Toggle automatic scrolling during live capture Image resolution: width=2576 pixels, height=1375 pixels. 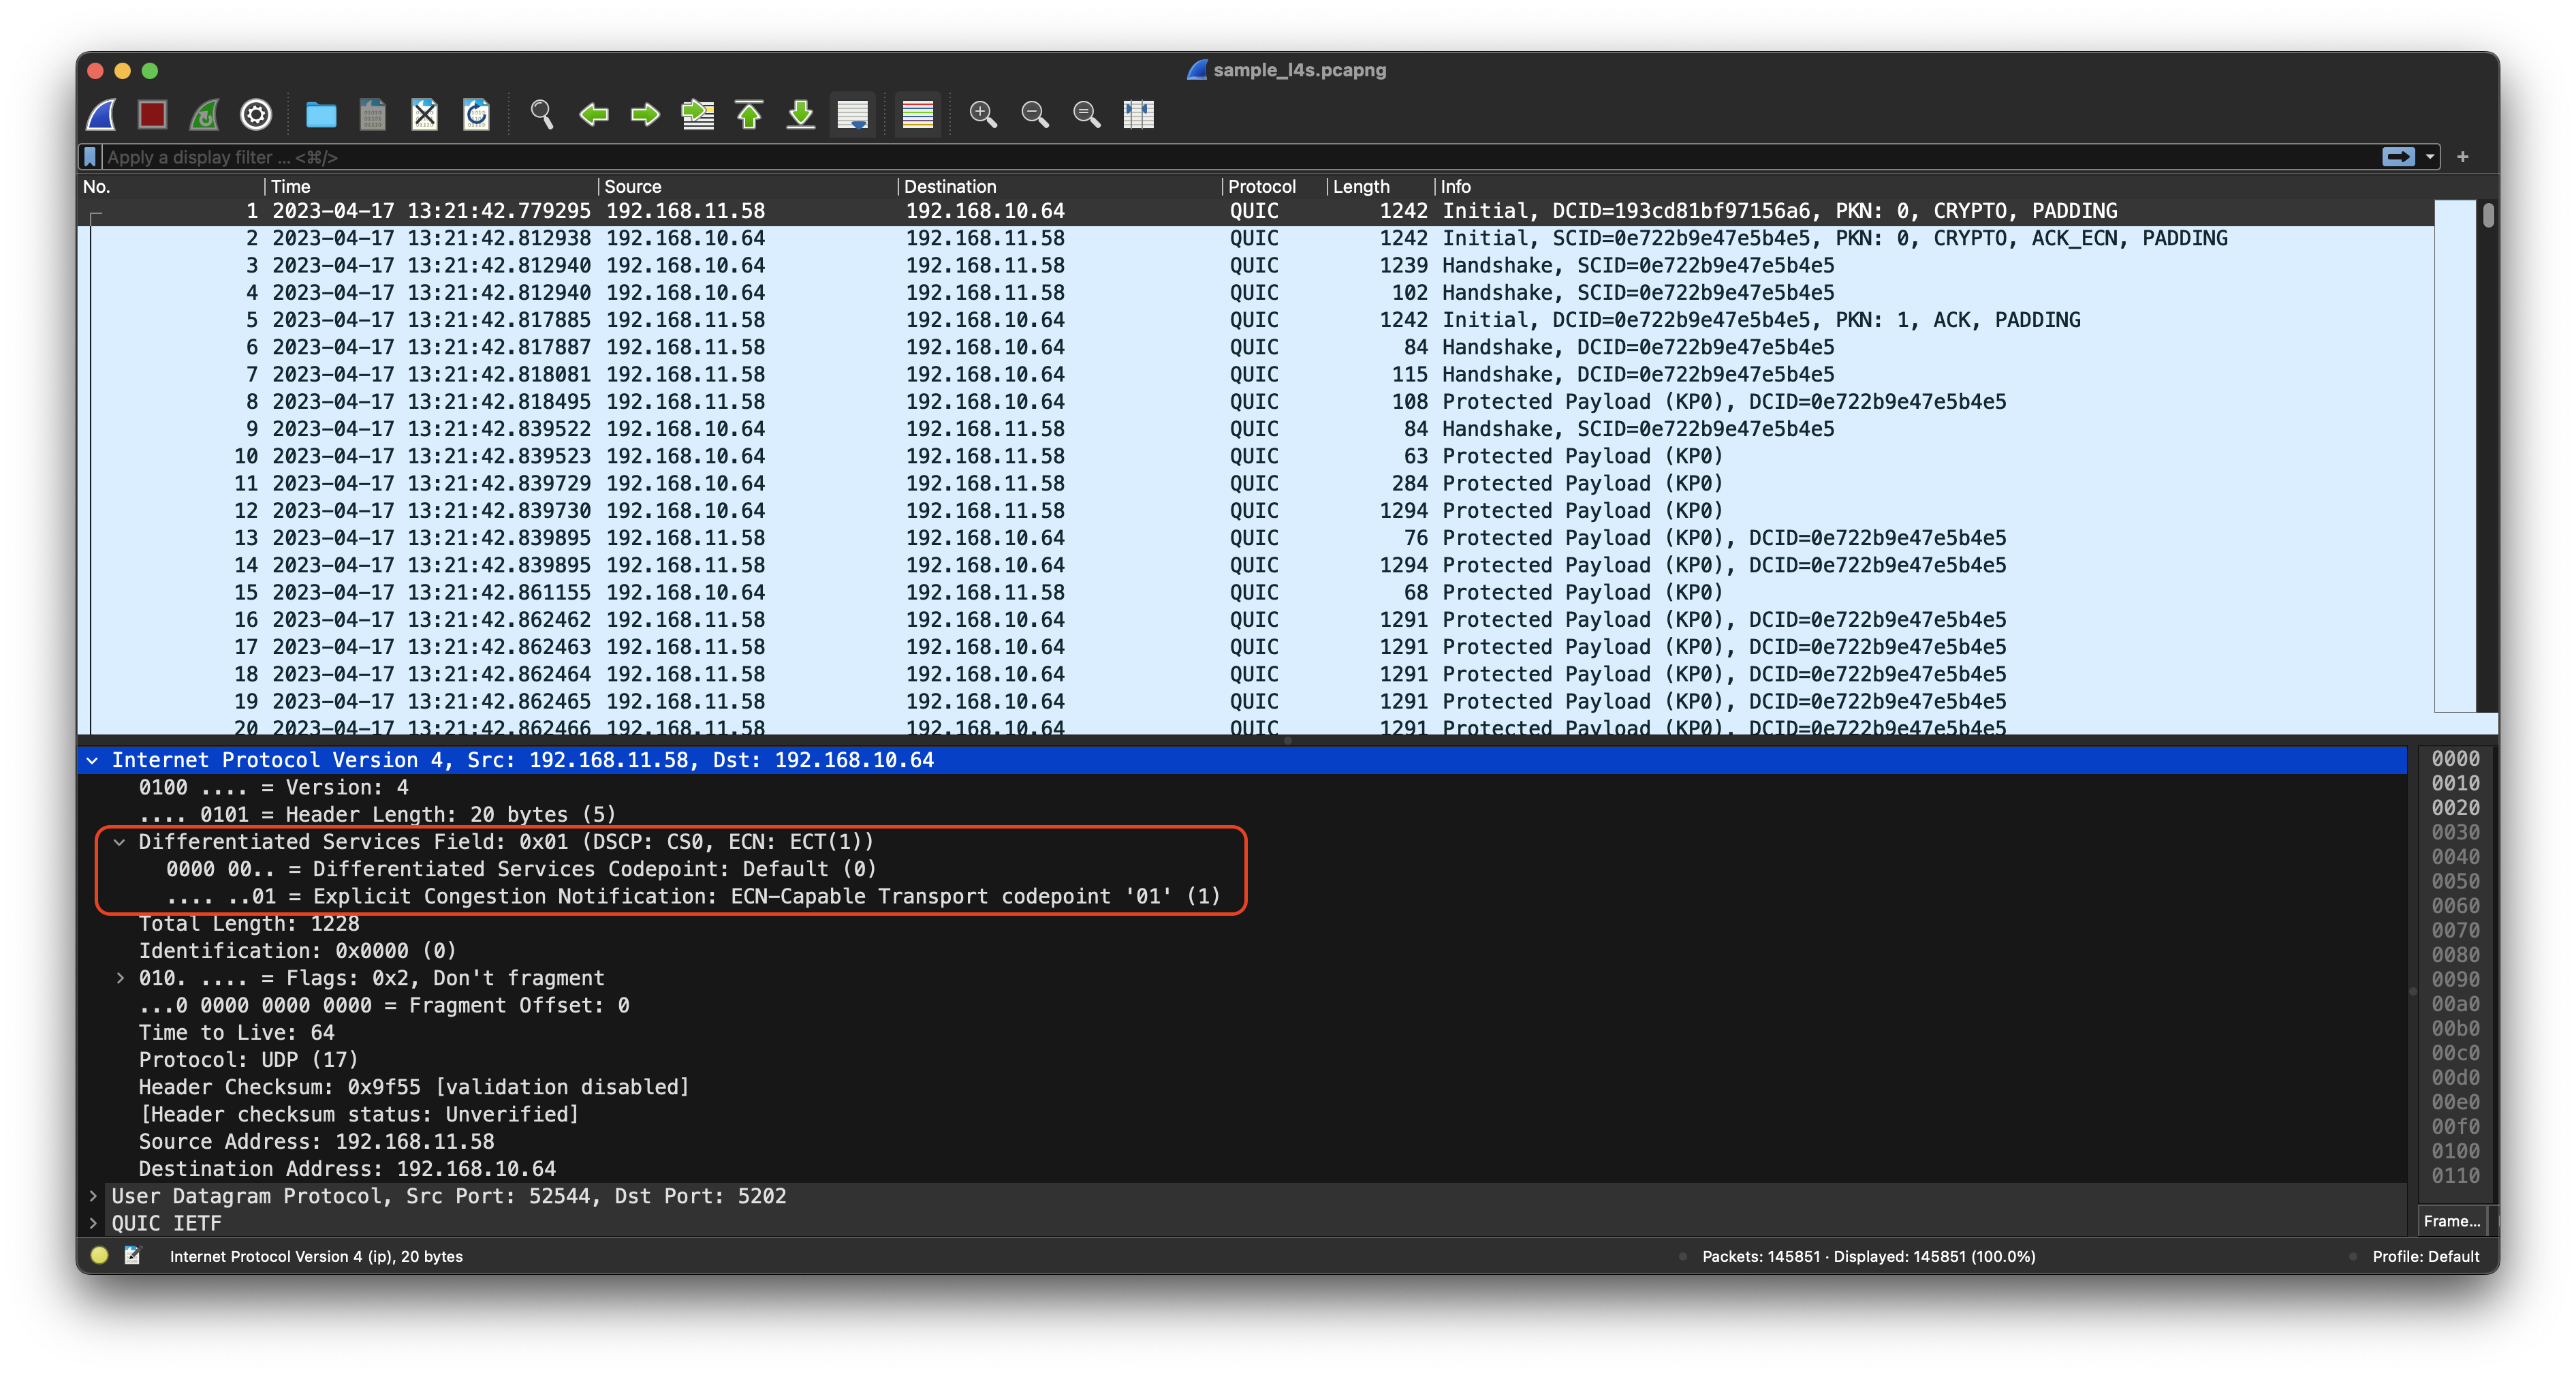tap(852, 114)
